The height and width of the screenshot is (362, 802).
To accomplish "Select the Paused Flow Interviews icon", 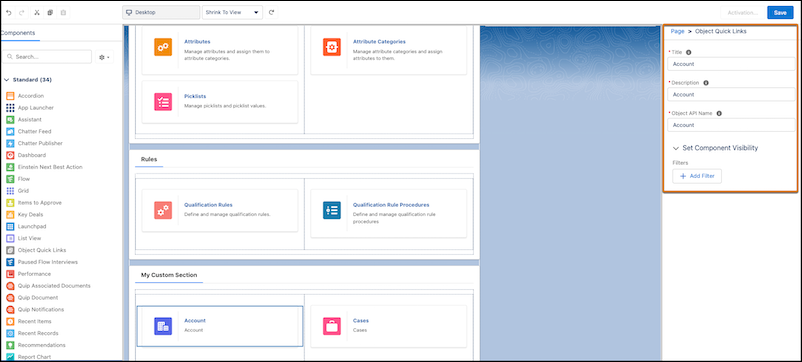I will (x=10, y=262).
